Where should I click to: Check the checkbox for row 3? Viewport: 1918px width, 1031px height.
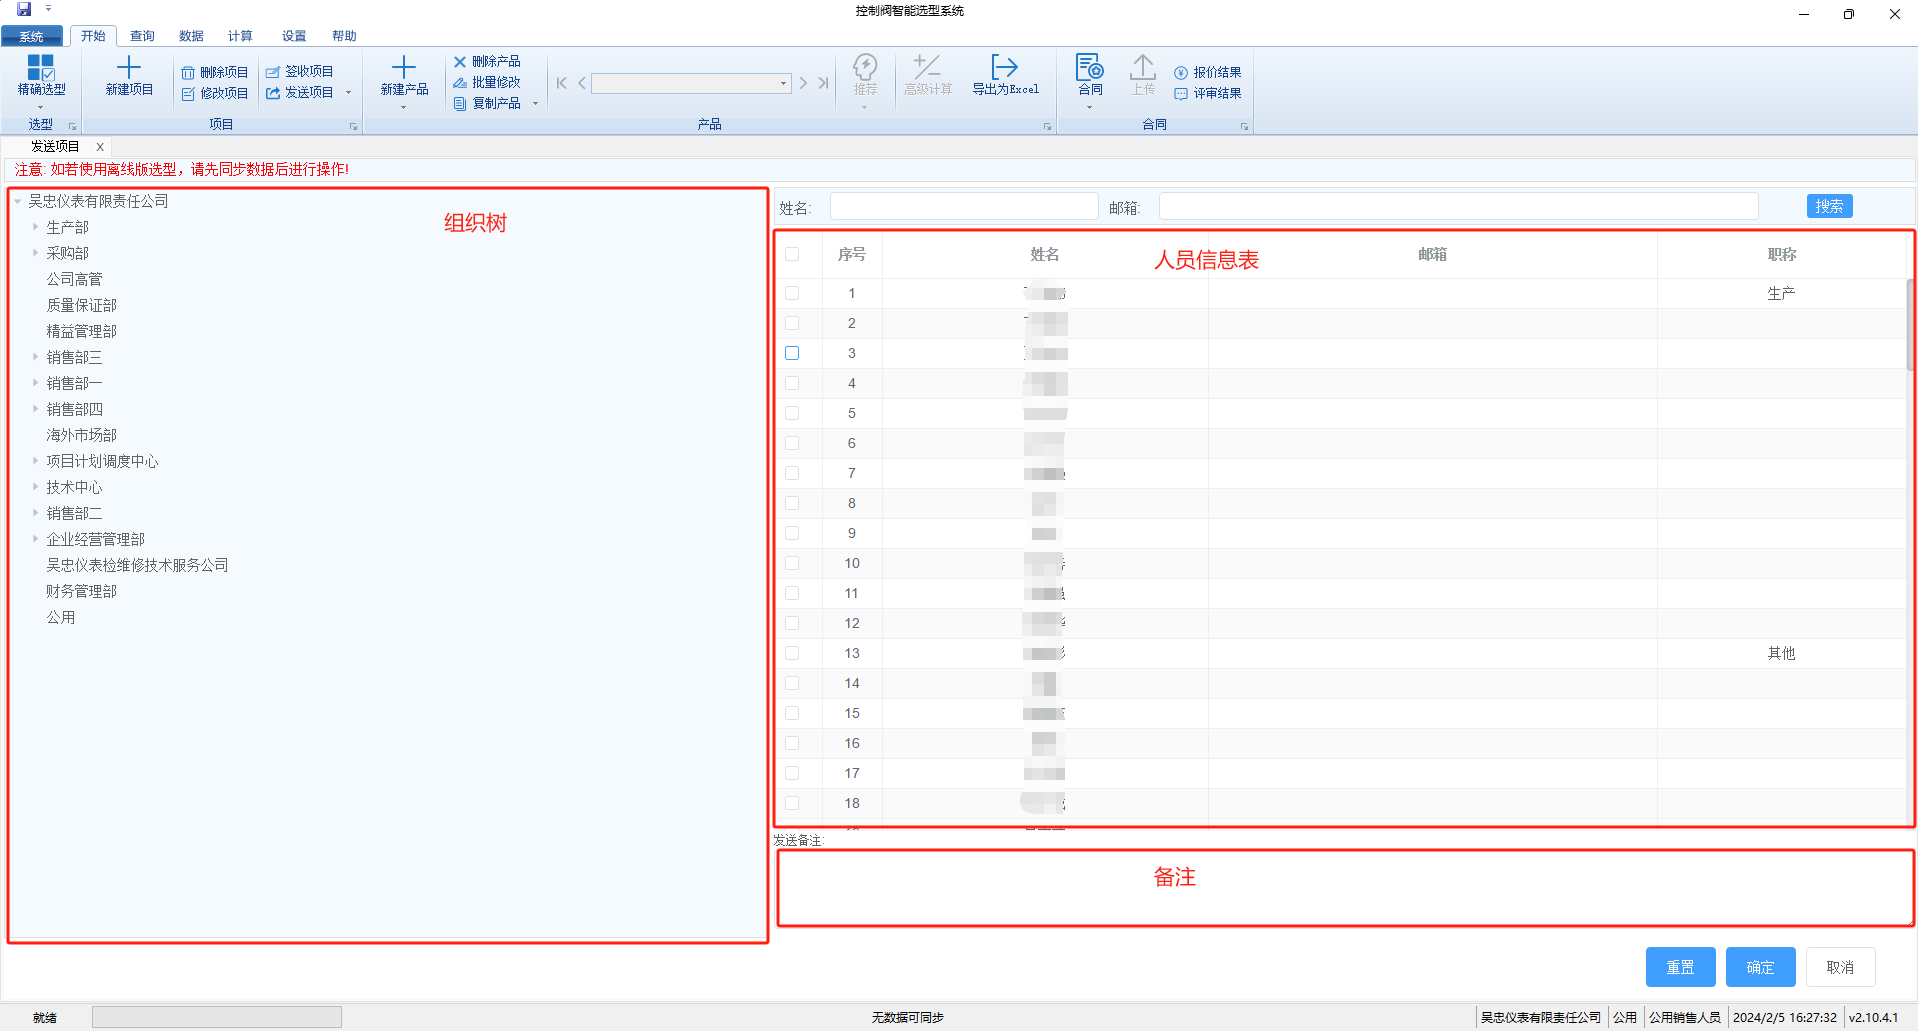click(792, 353)
